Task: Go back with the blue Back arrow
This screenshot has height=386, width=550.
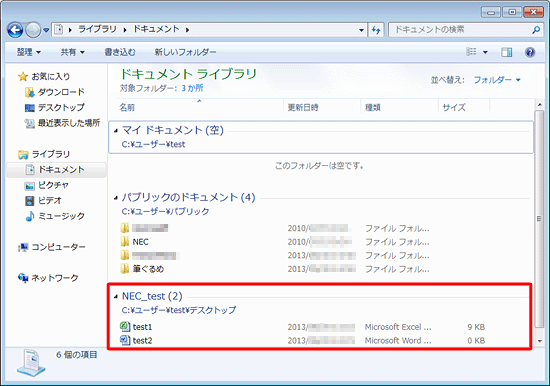Action: 15,30
